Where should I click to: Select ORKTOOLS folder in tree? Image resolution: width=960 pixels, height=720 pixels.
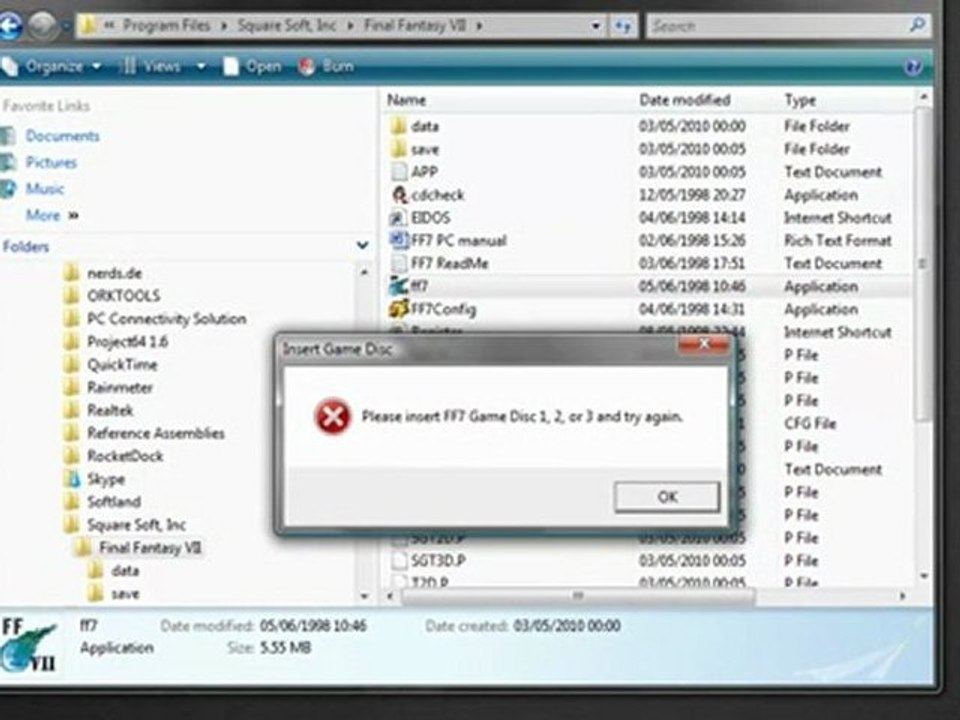[x=124, y=296]
